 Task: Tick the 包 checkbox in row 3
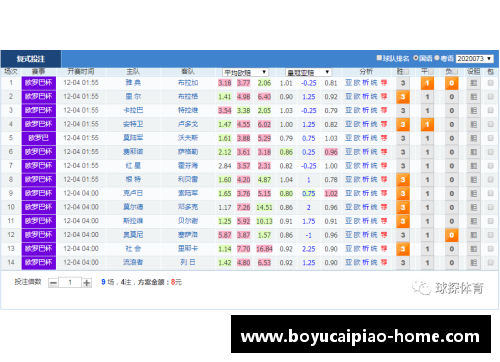tap(490, 110)
